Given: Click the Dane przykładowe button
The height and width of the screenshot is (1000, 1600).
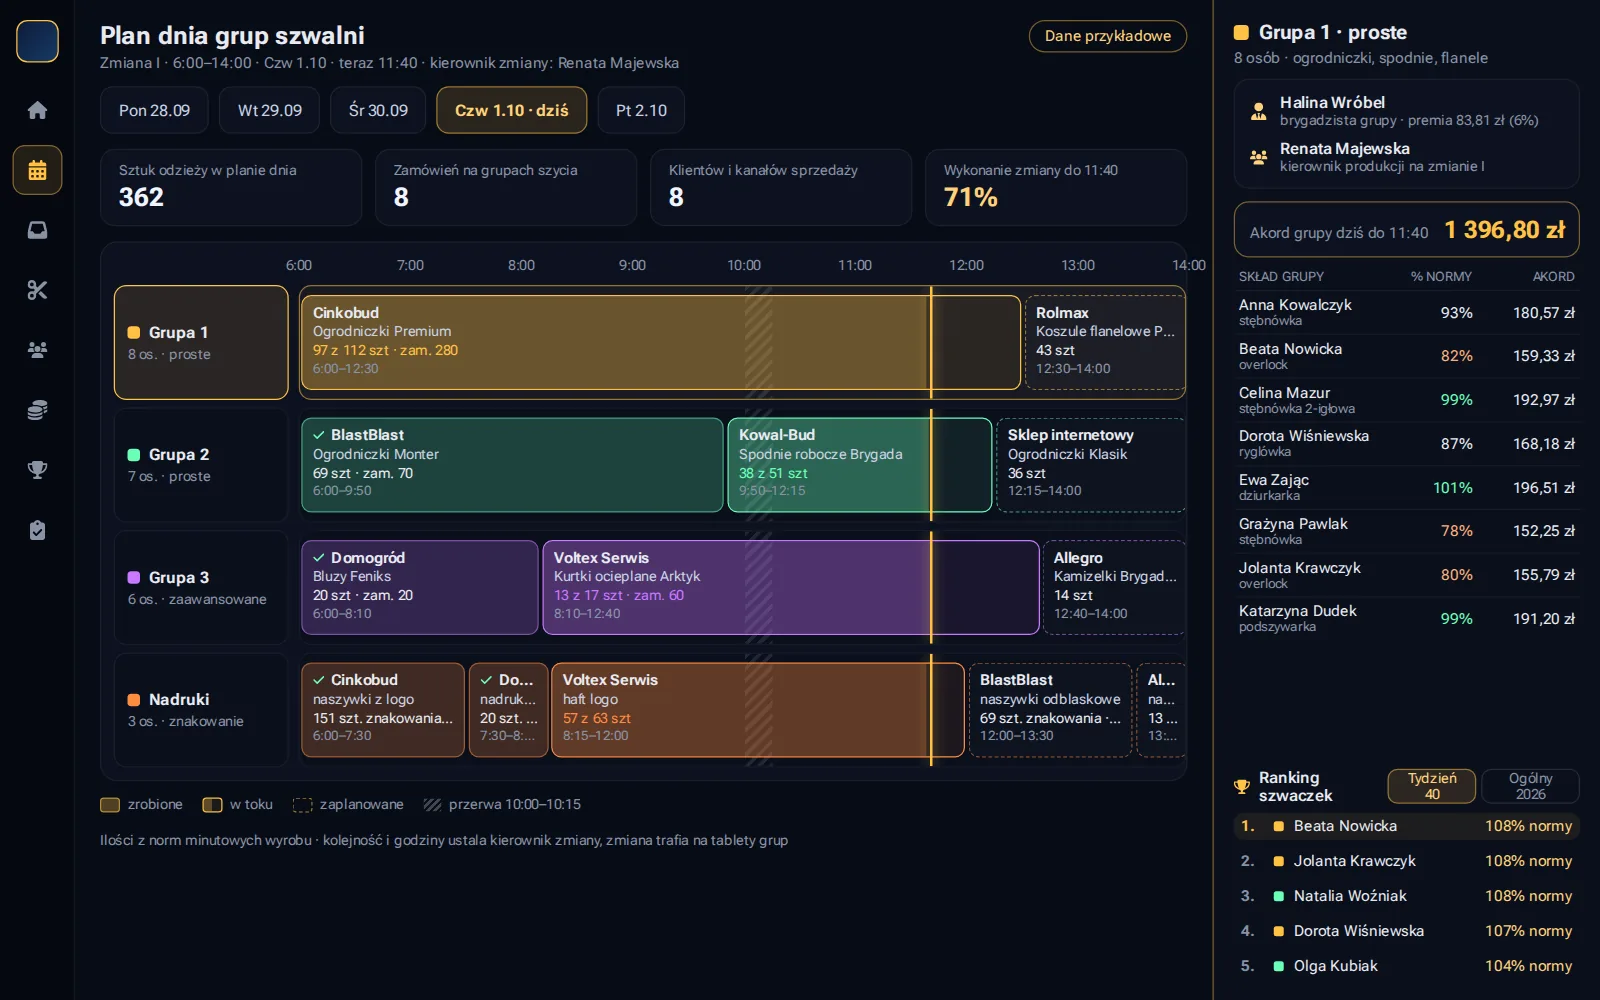Looking at the screenshot, I should (x=1108, y=36).
